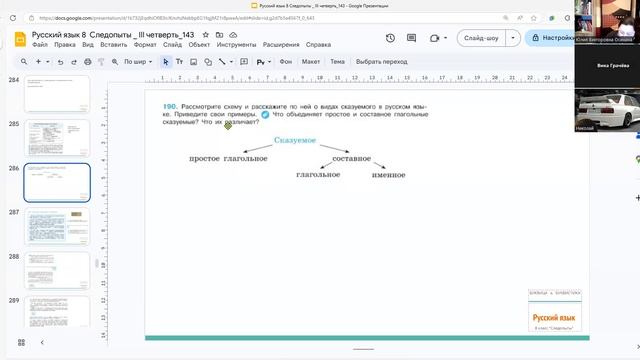
Task: Open the Объект menu
Action: coord(199,44)
